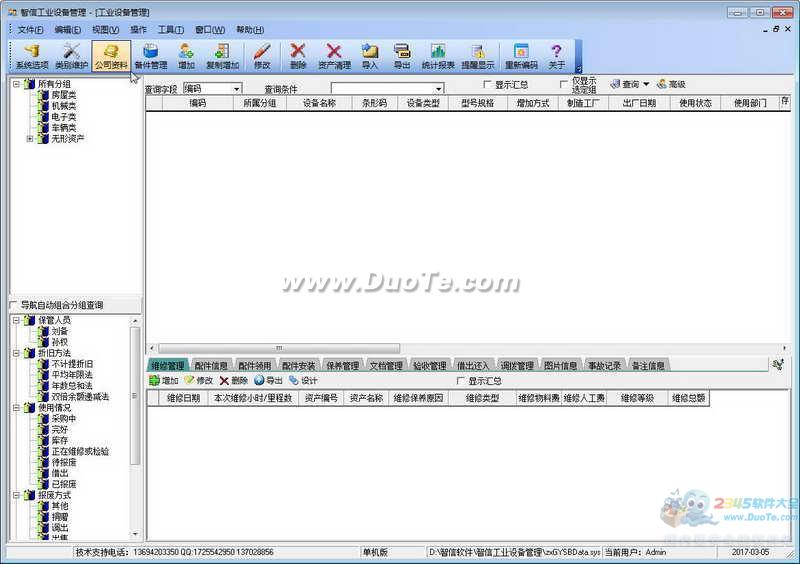Select 车辆类 group in tree
The width and height of the screenshot is (800, 564).
[x=64, y=128]
